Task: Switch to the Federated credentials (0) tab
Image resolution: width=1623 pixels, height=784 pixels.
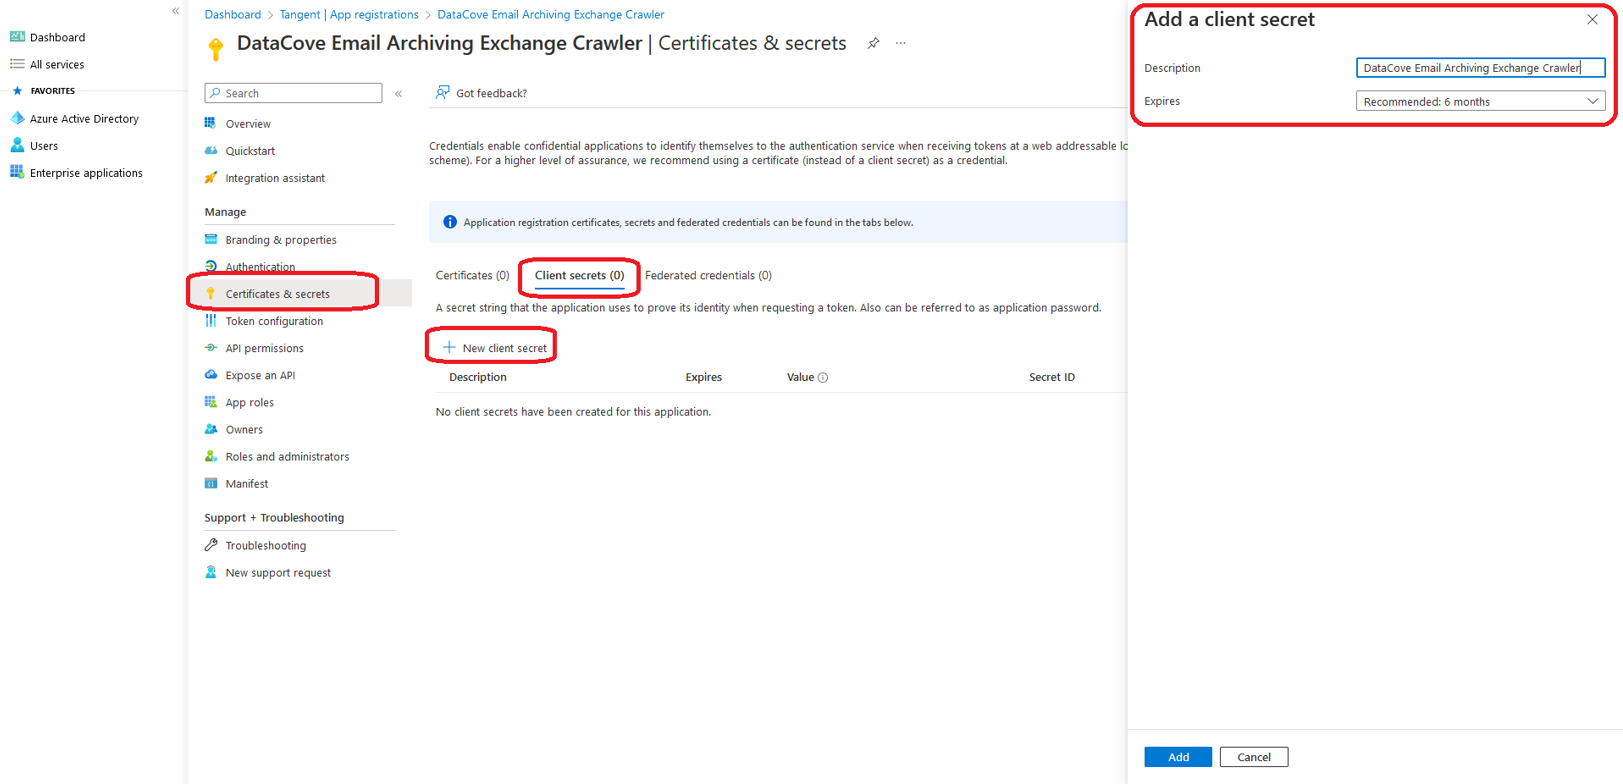Action: 708,276
